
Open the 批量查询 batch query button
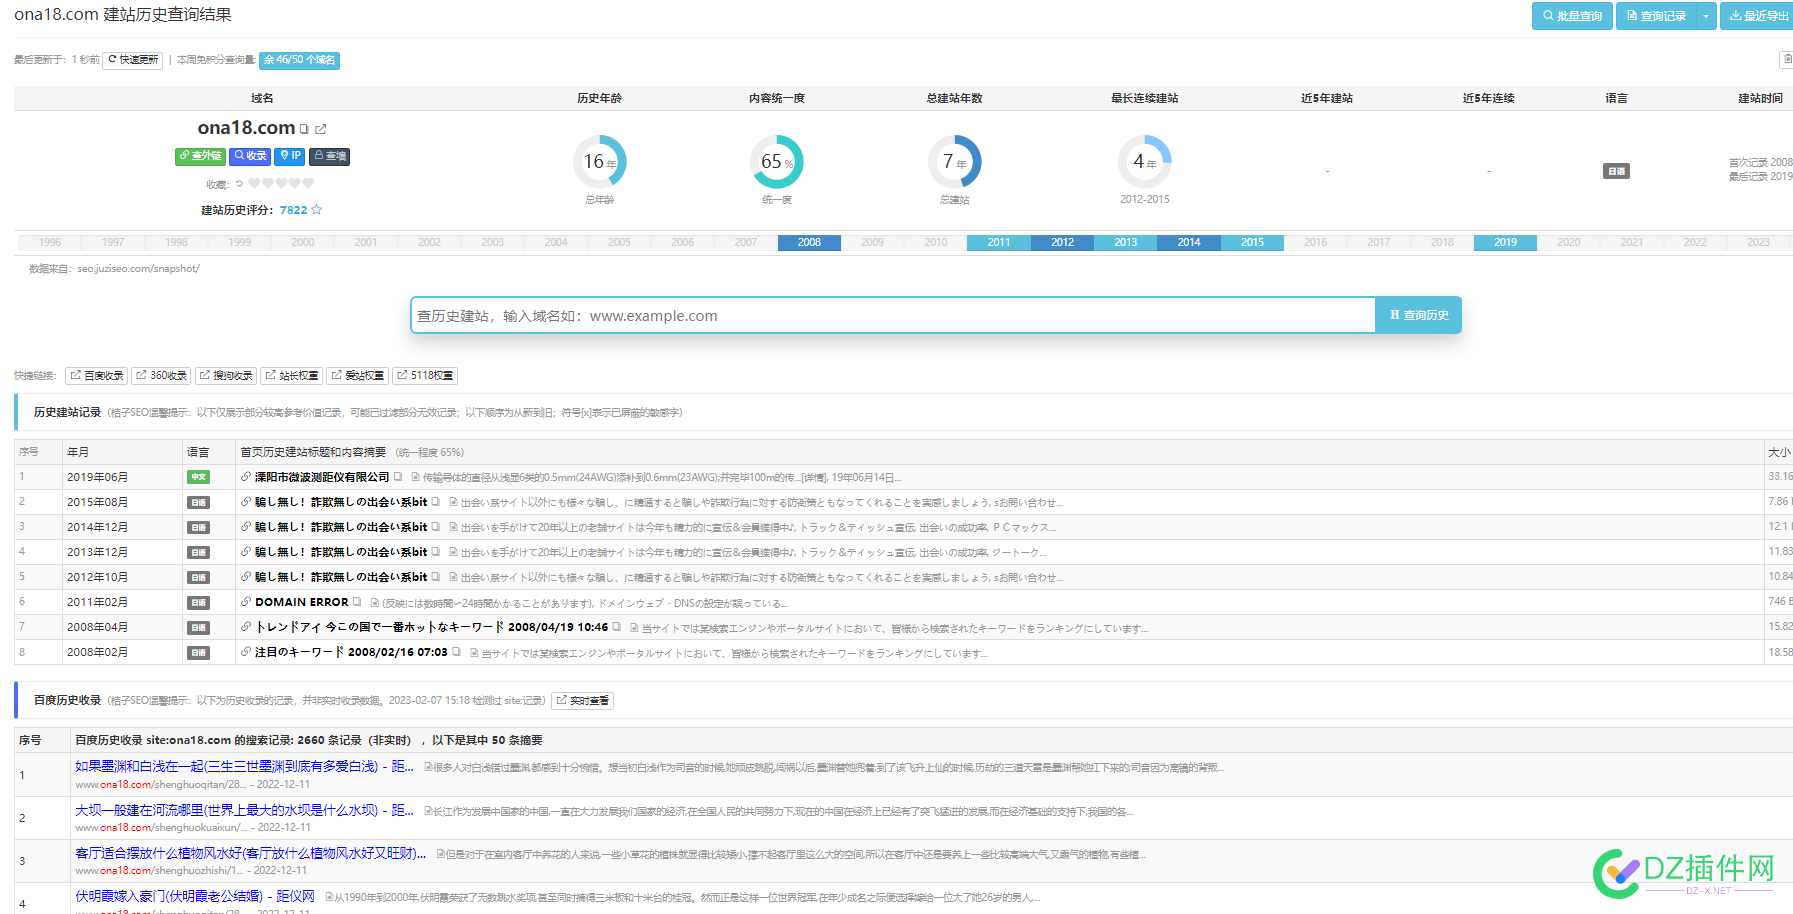pos(1572,16)
